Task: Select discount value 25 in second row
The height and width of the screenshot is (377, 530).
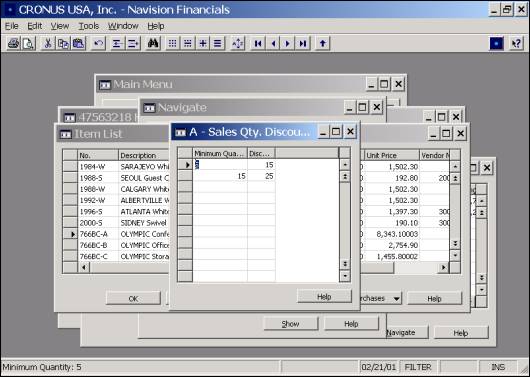Action: click(x=261, y=176)
